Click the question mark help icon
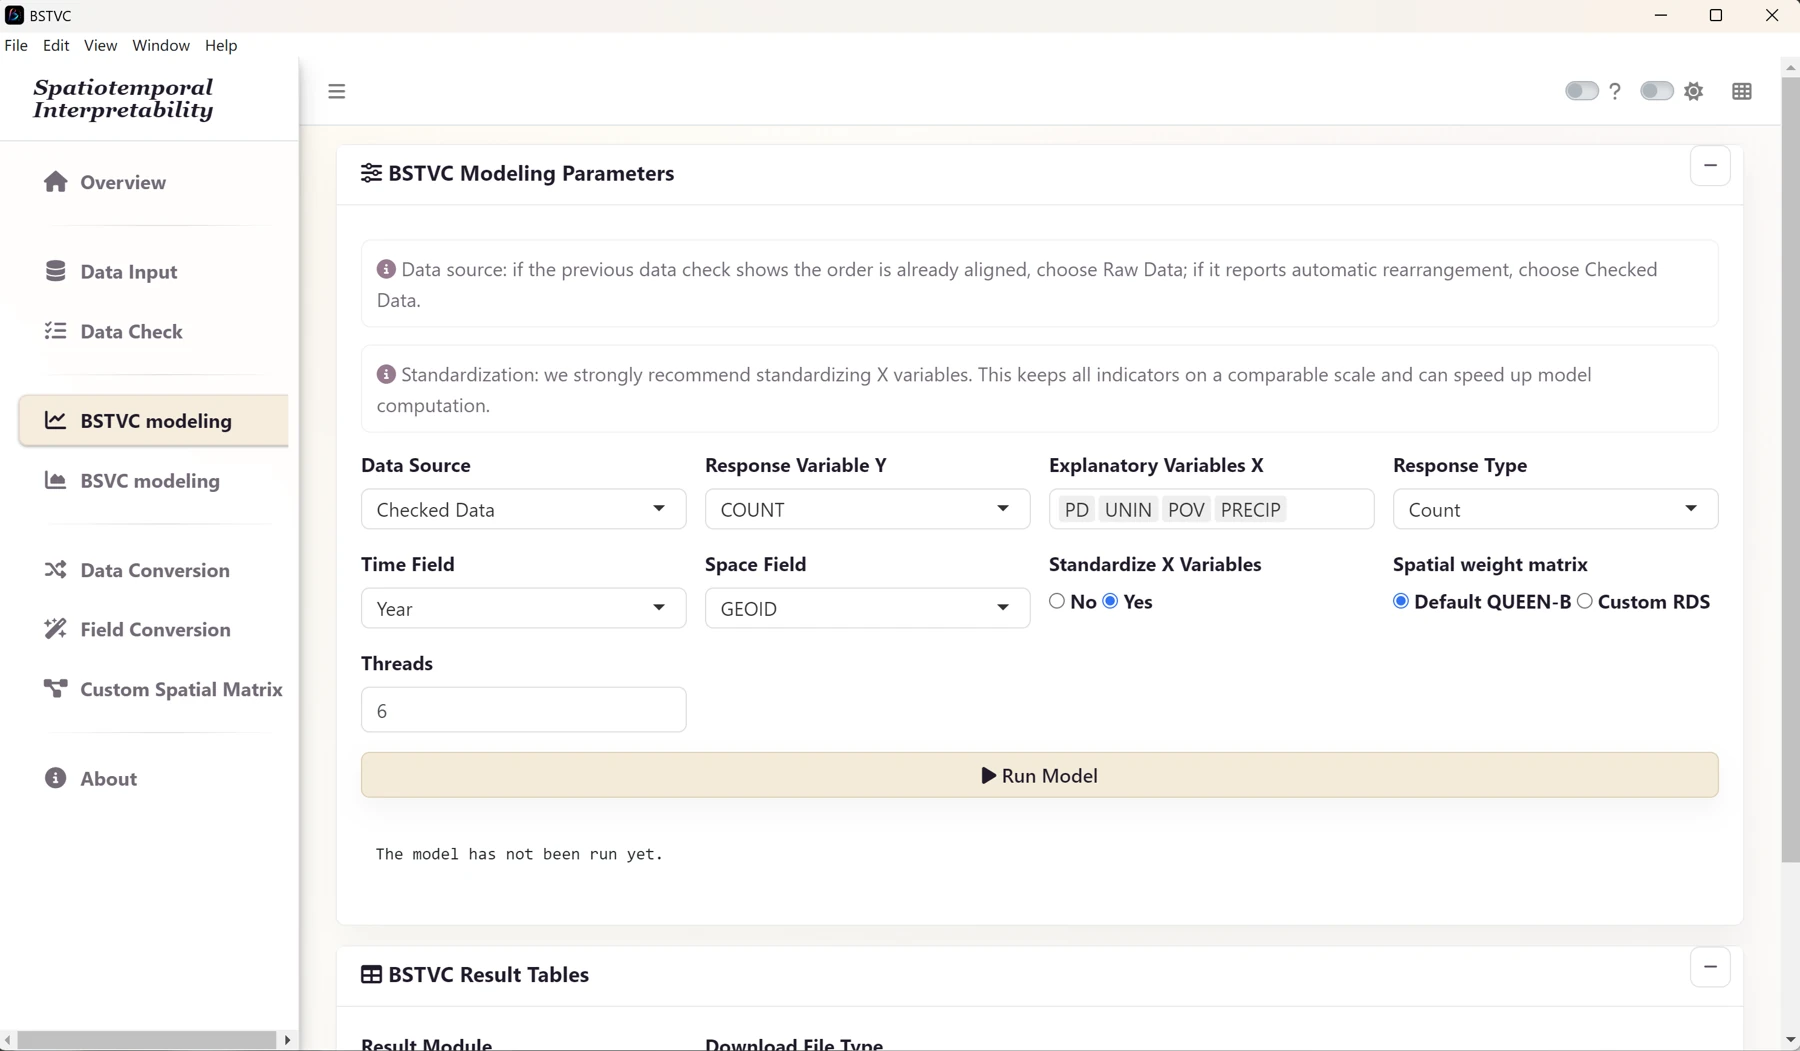The width and height of the screenshot is (1800, 1051). pos(1615,91)
